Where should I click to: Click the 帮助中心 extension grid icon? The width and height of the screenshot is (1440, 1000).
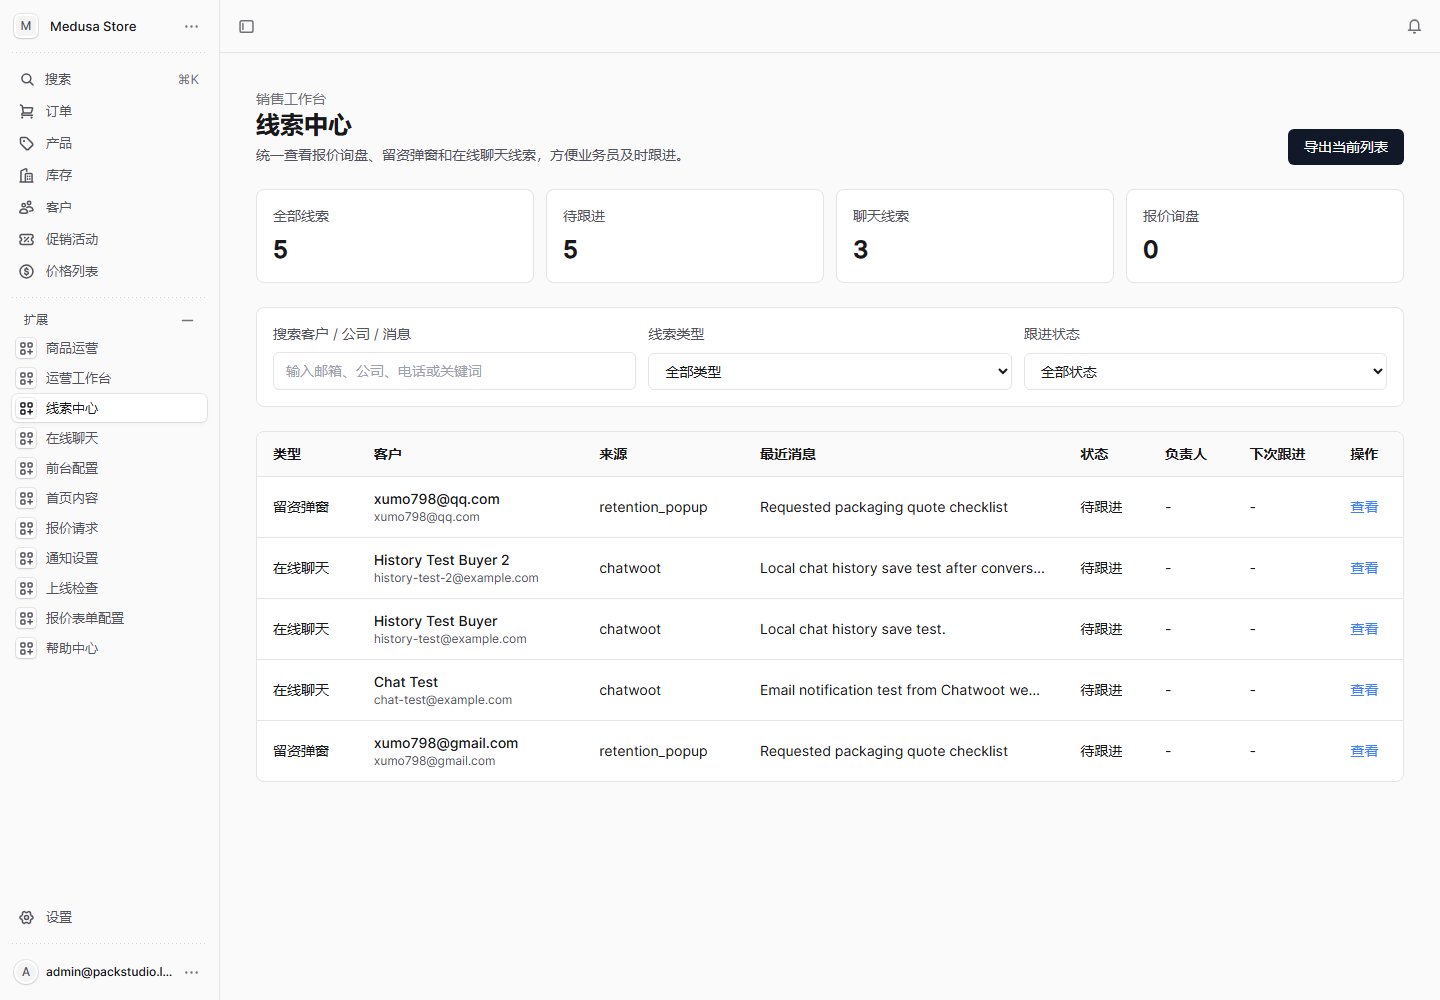pyautogui.click(x=27, y=648)
